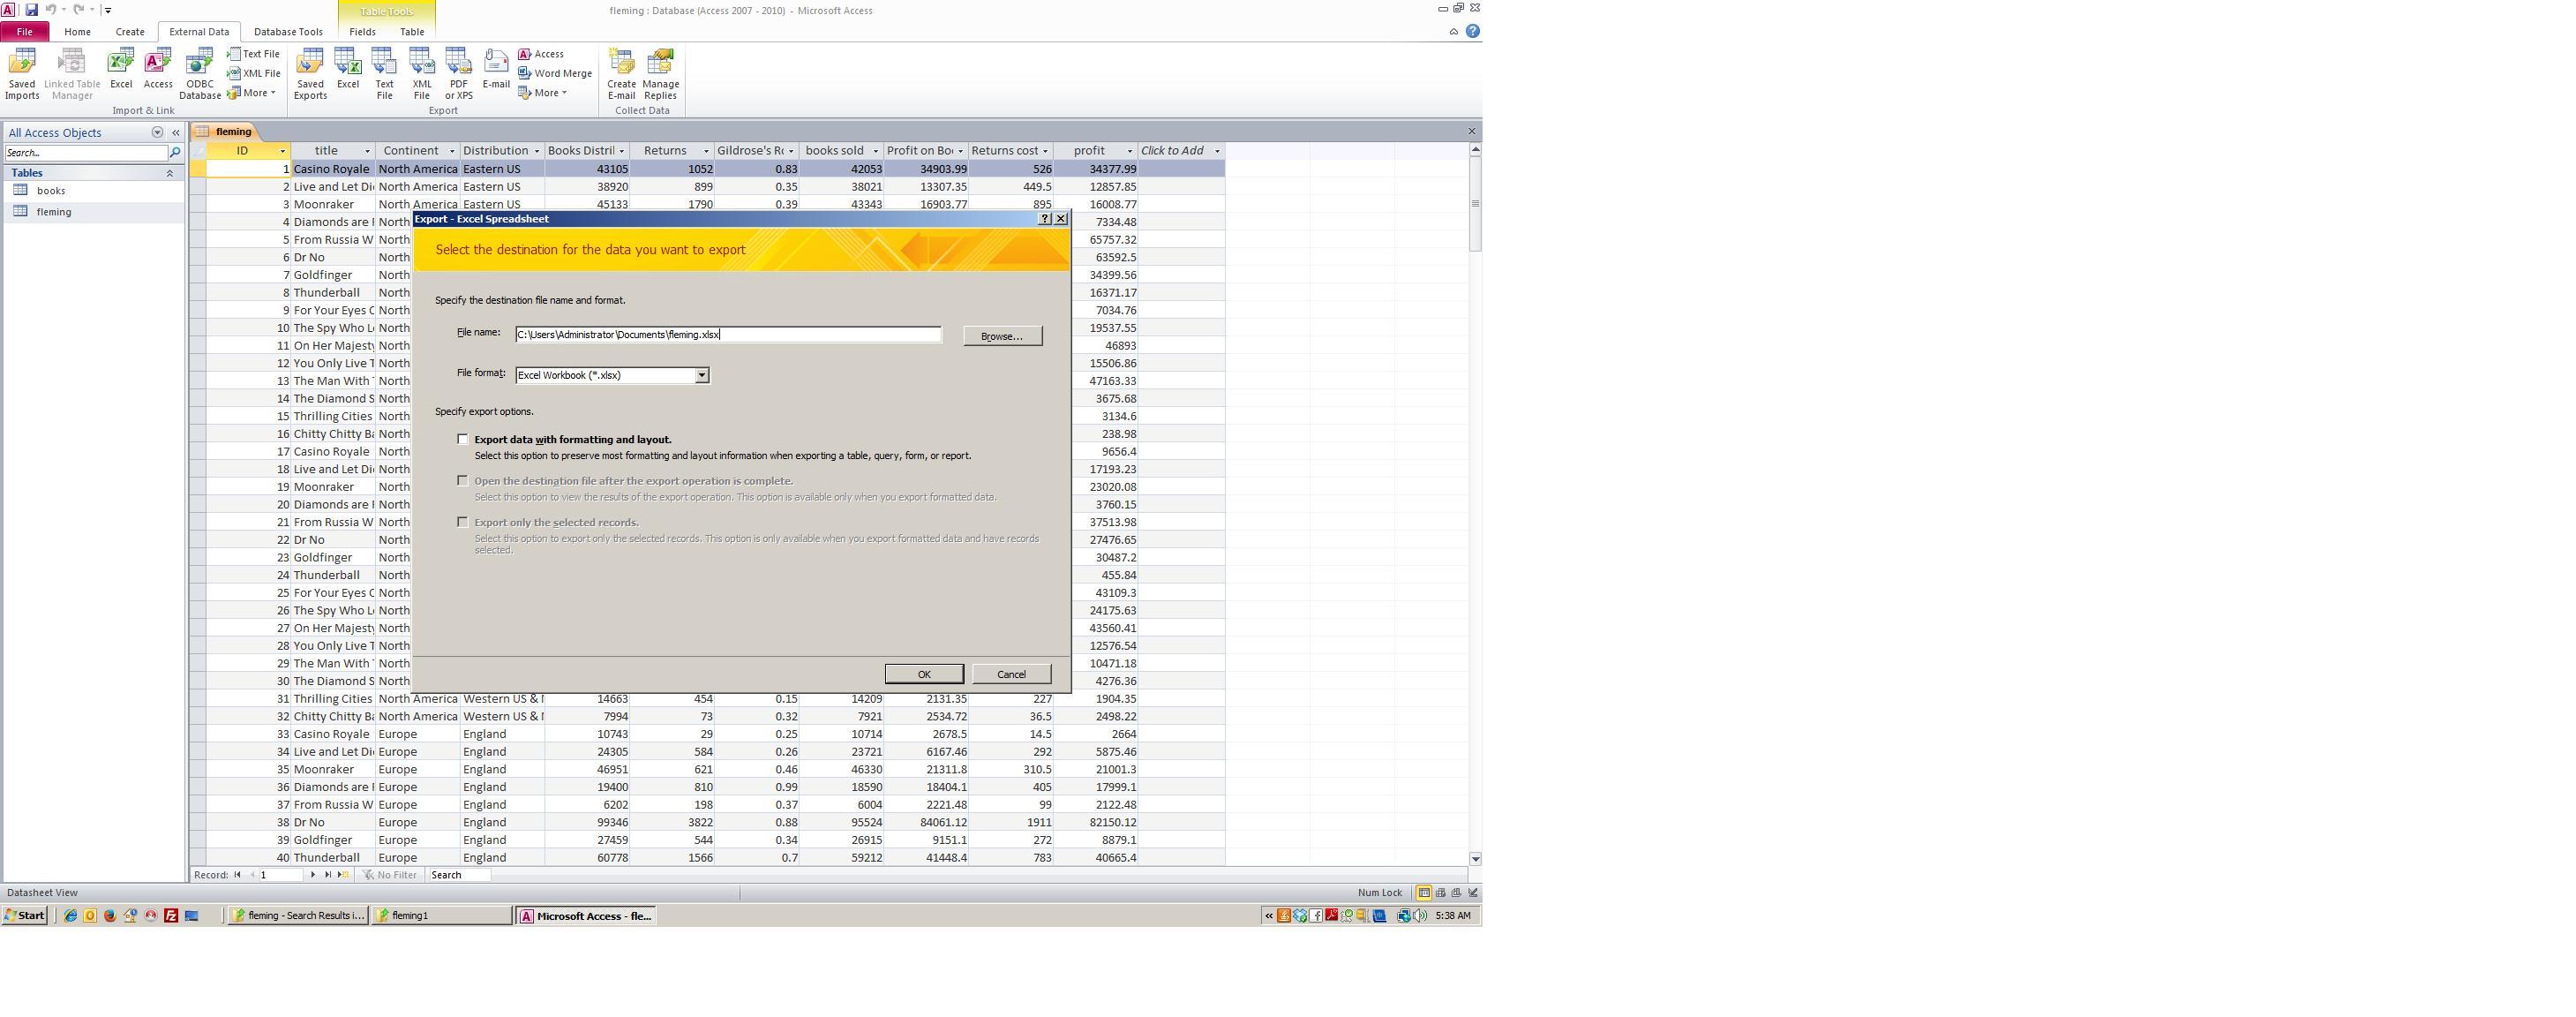Jump to last record button

pyautogui.click(x=328, y=875)
